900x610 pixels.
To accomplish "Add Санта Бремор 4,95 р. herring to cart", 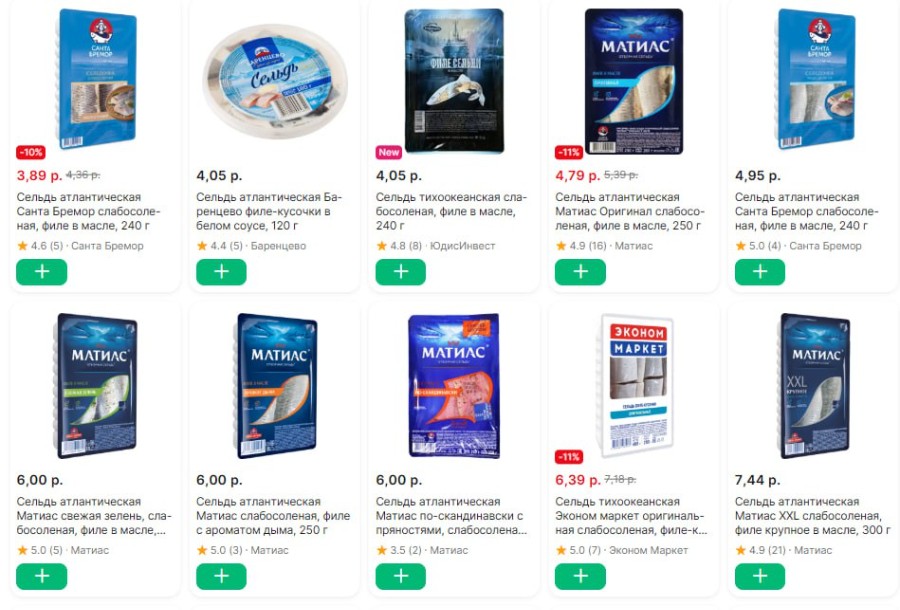I will point(759,272).
